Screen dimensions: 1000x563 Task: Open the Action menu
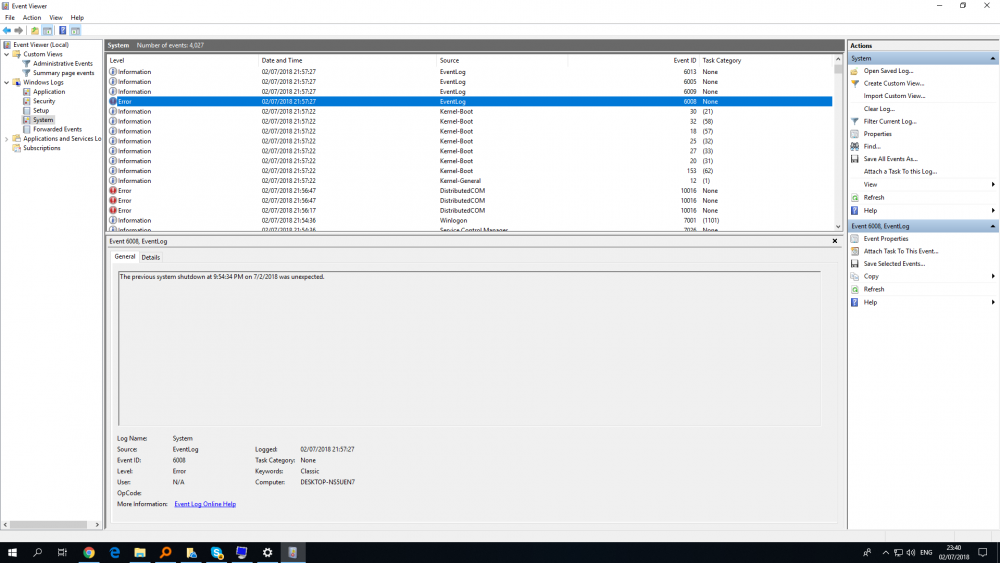click(32, 18)
